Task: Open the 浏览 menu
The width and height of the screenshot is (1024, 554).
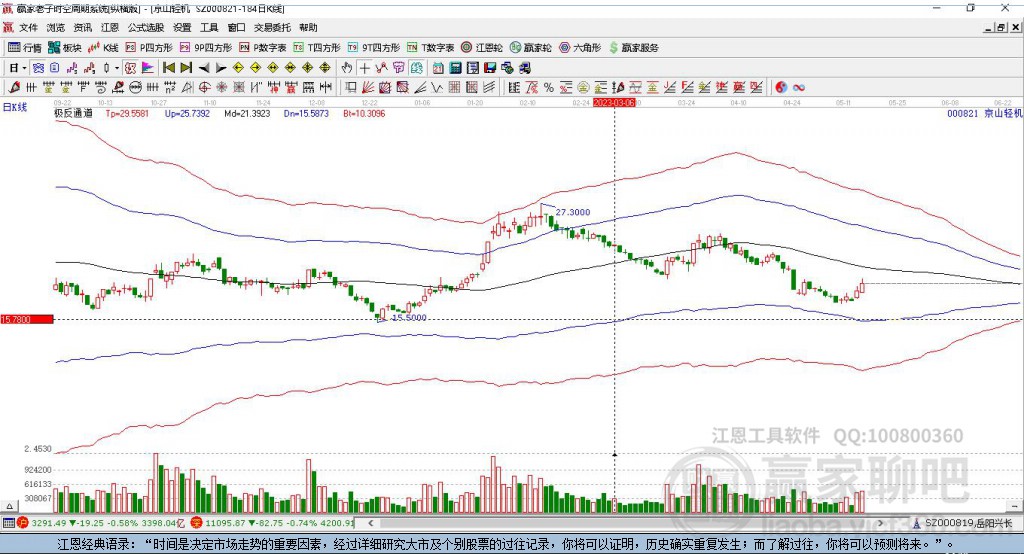Action: click(x=56, y=27)
